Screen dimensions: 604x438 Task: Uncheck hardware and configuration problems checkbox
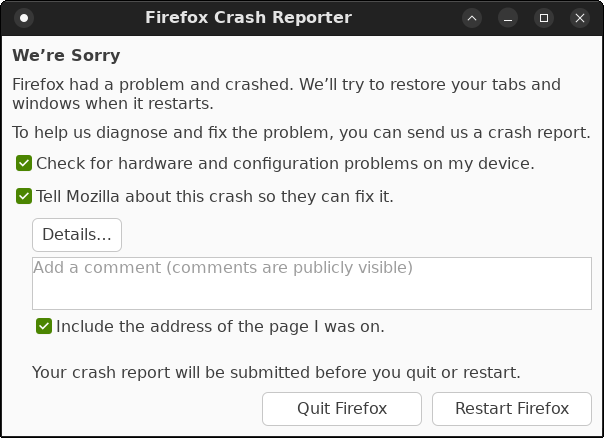(24, 163)
